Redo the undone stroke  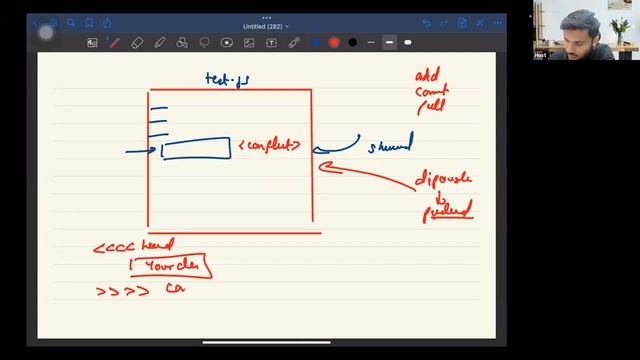(x=444, y=23)
